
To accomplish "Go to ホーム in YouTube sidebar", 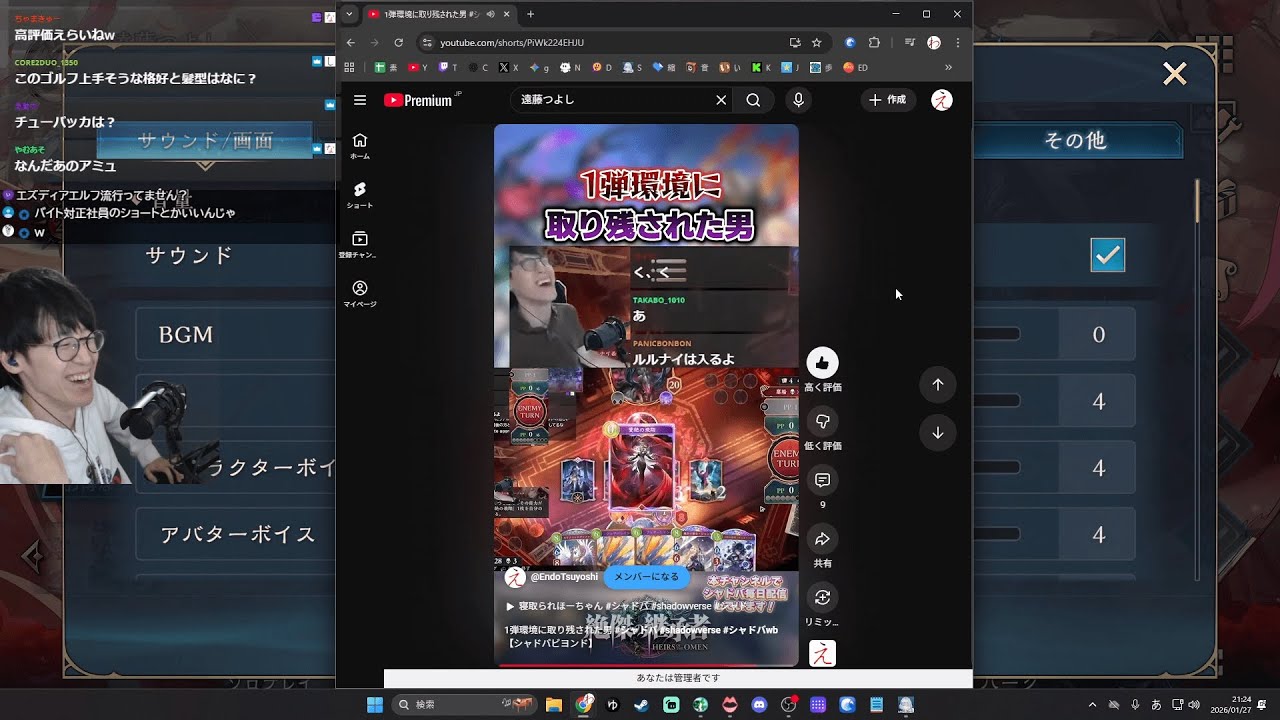I will [360, 146].
